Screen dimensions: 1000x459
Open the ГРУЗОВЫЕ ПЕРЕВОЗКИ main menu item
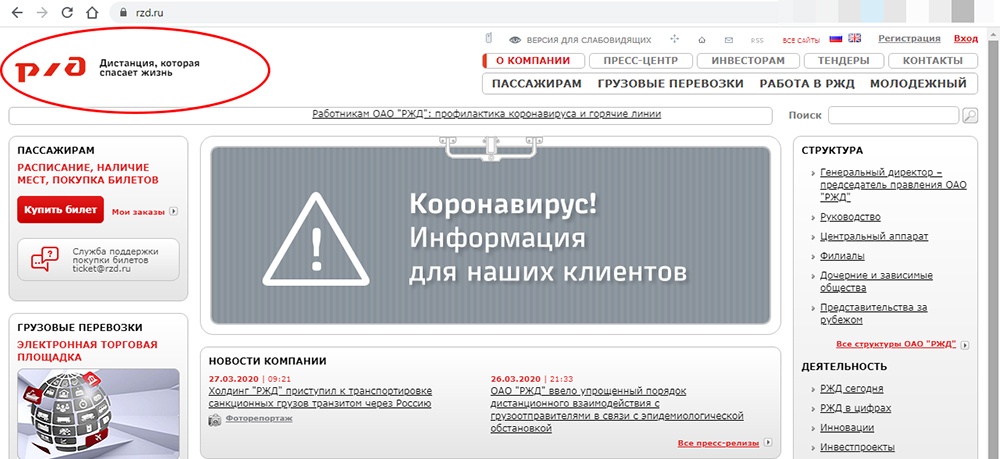671,84
